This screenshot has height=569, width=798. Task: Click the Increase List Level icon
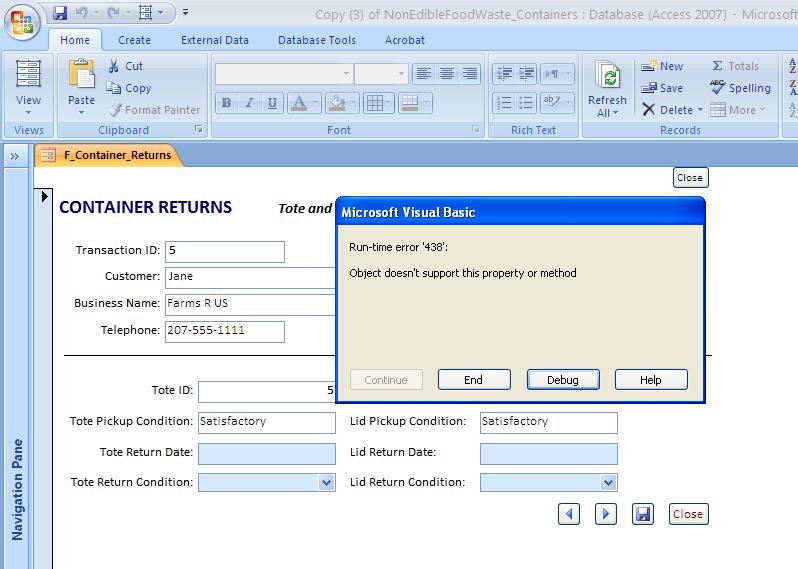click(526, 74)
